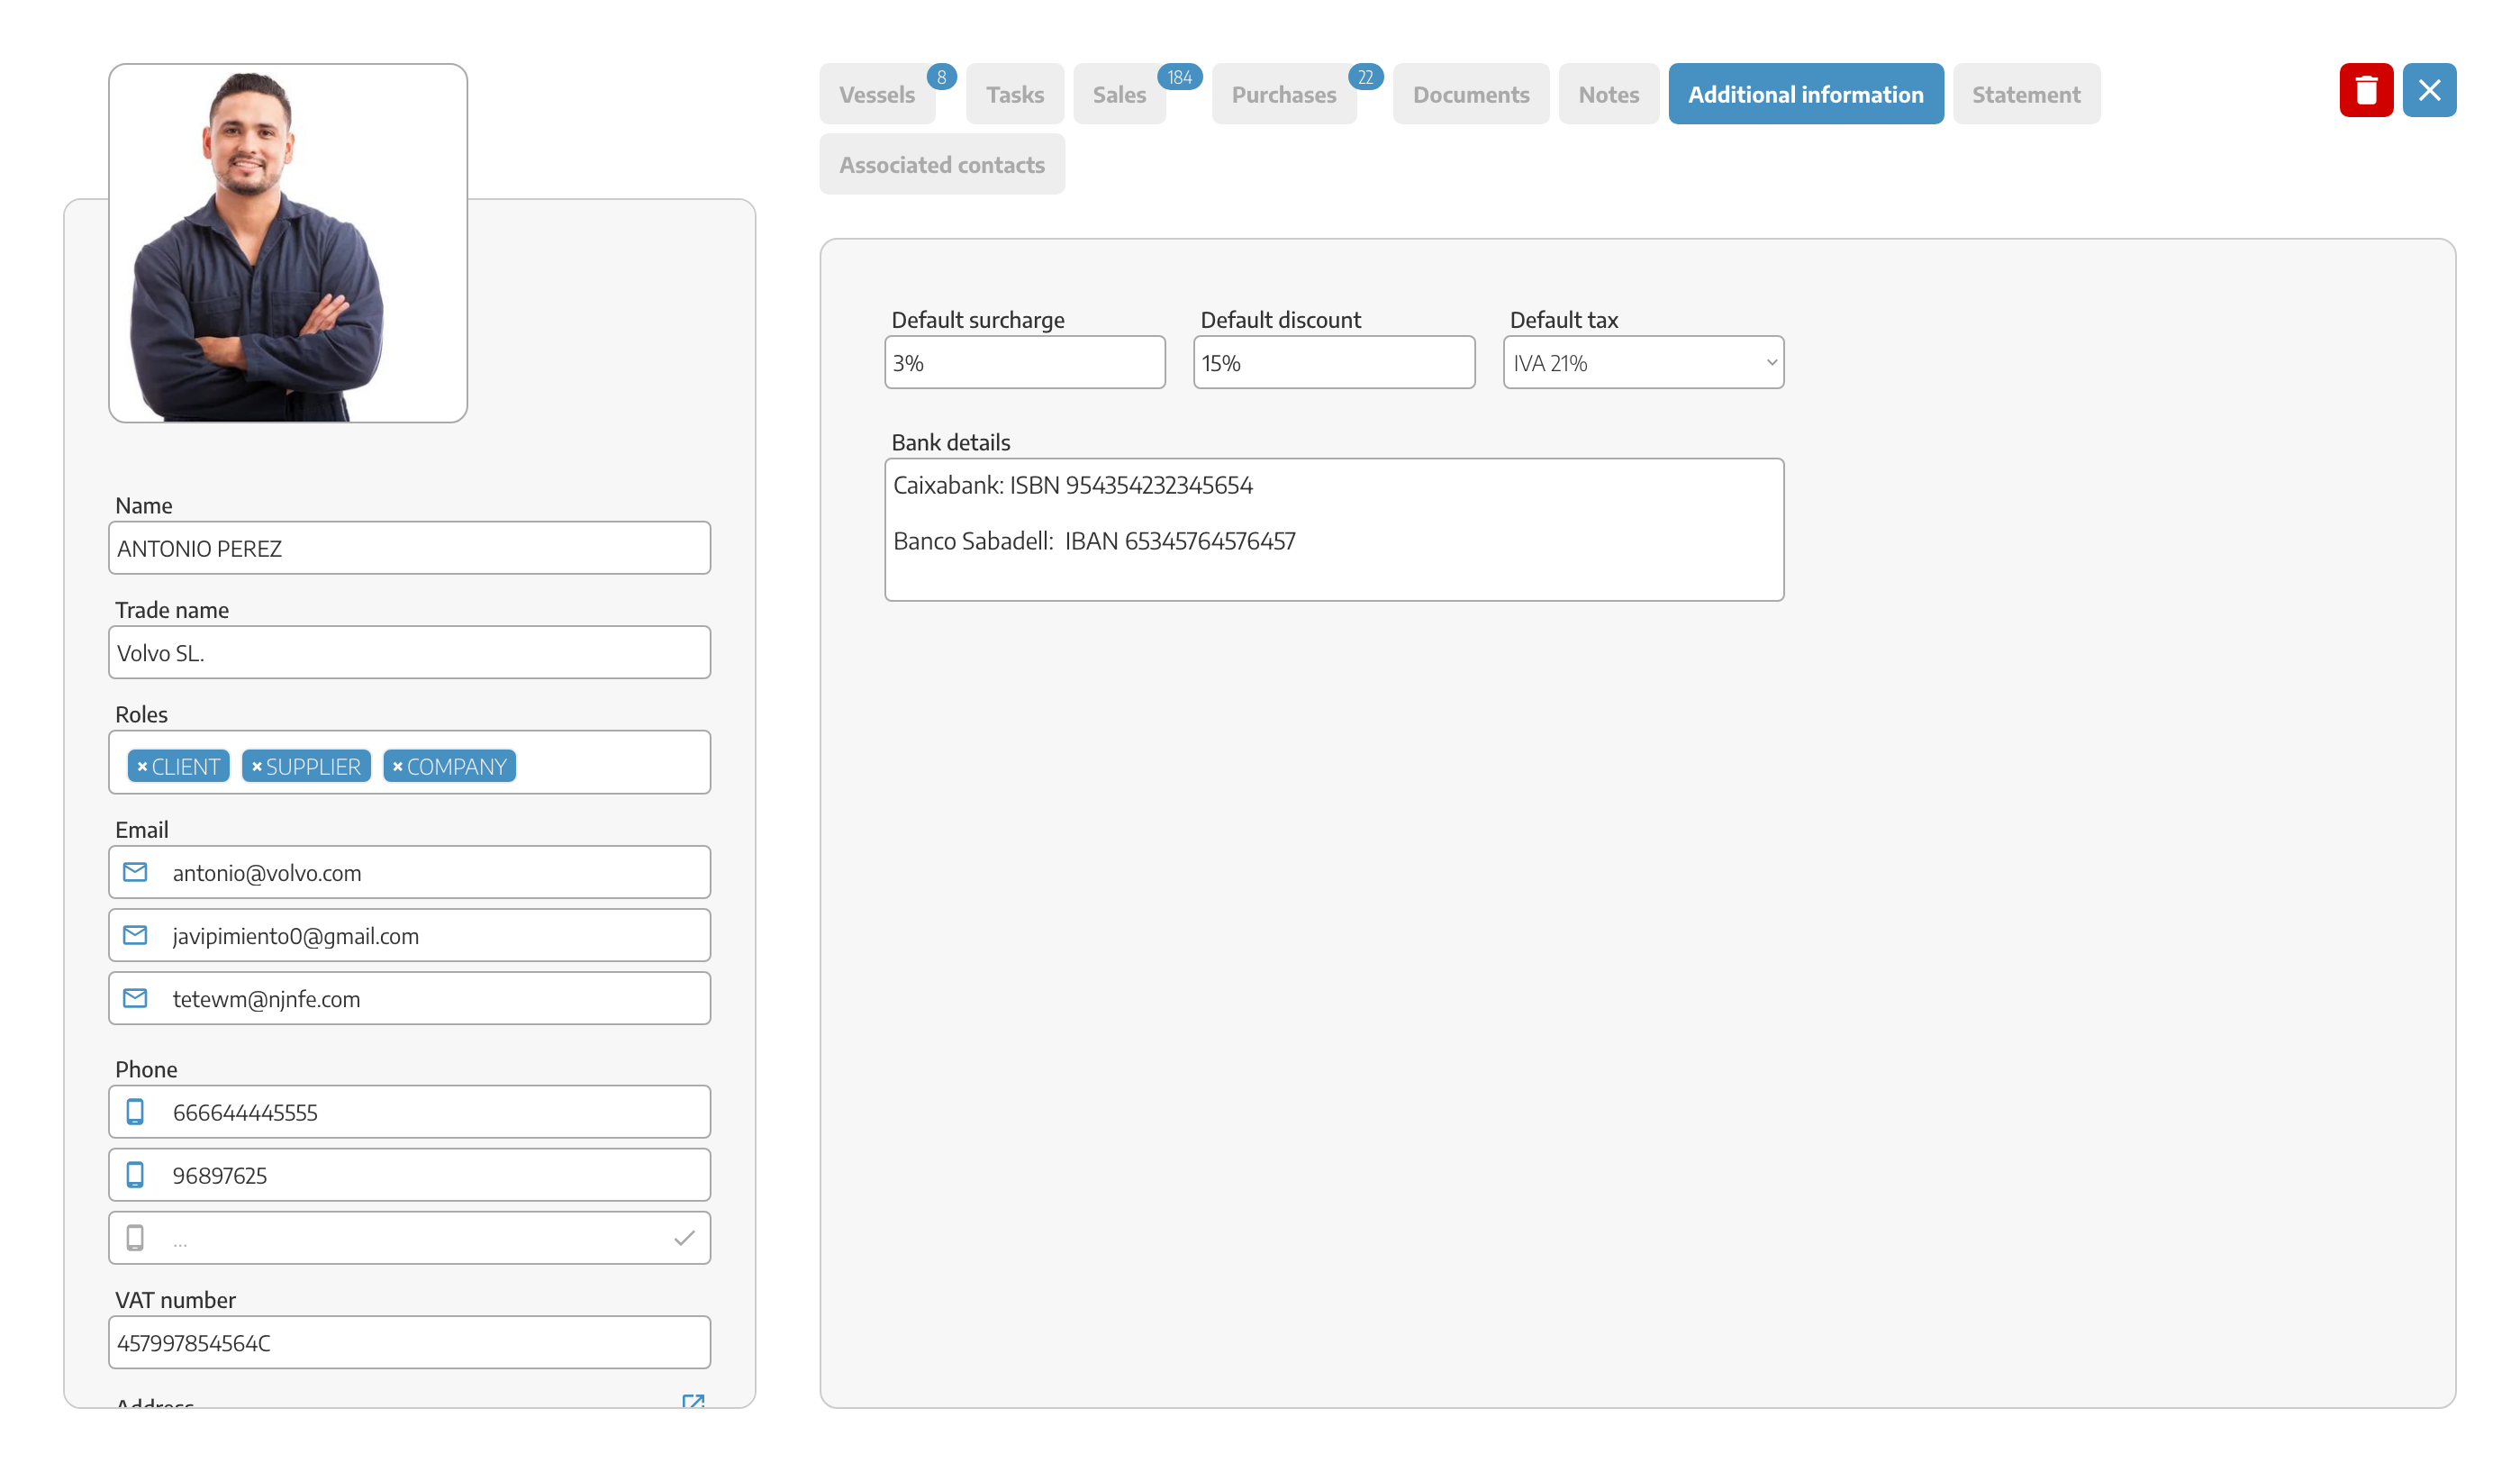Click the empty new phone field
2520x1472 pixels.
point(409,1238)
